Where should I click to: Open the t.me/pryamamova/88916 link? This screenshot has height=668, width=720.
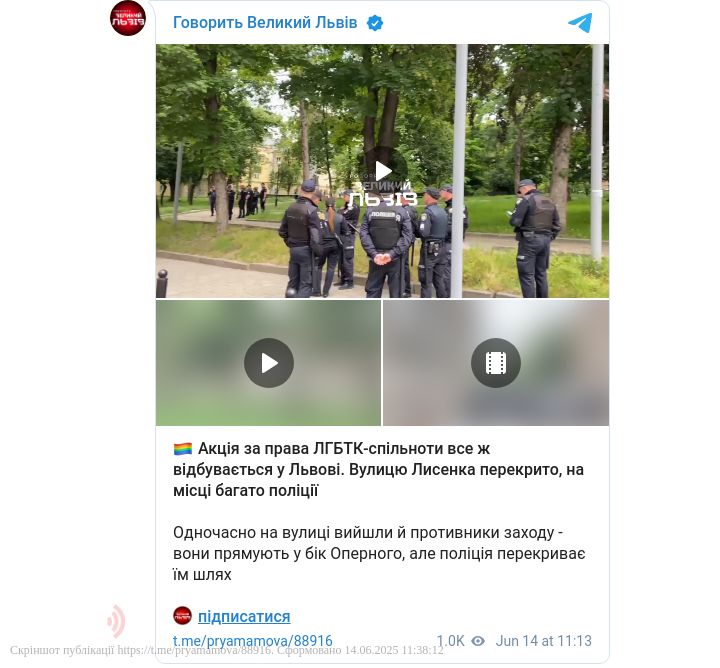click(253, 641)
